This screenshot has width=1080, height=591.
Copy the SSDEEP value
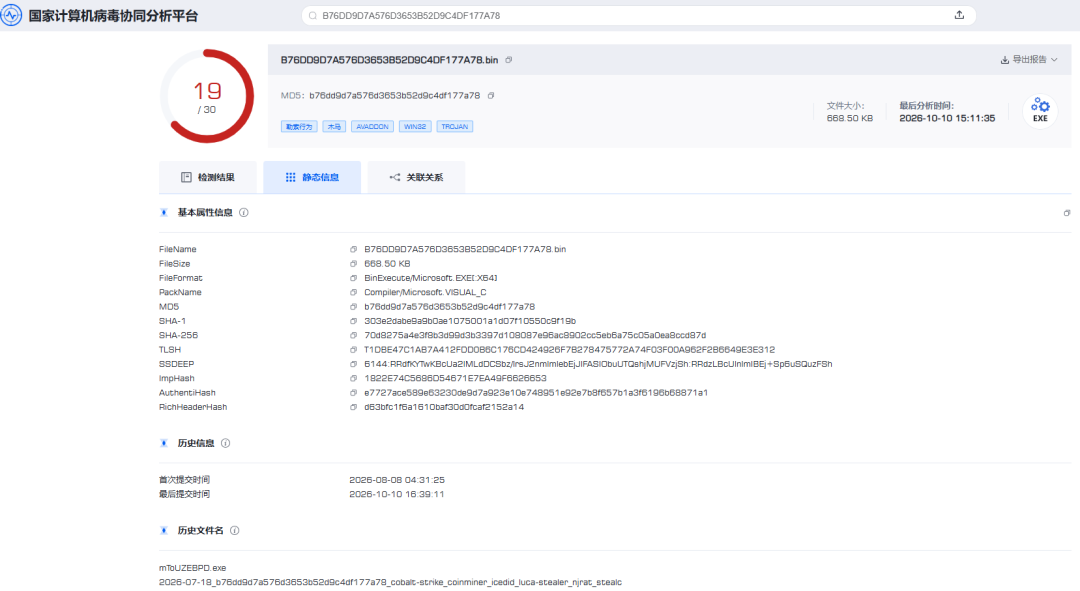click(x=353, y=364)
